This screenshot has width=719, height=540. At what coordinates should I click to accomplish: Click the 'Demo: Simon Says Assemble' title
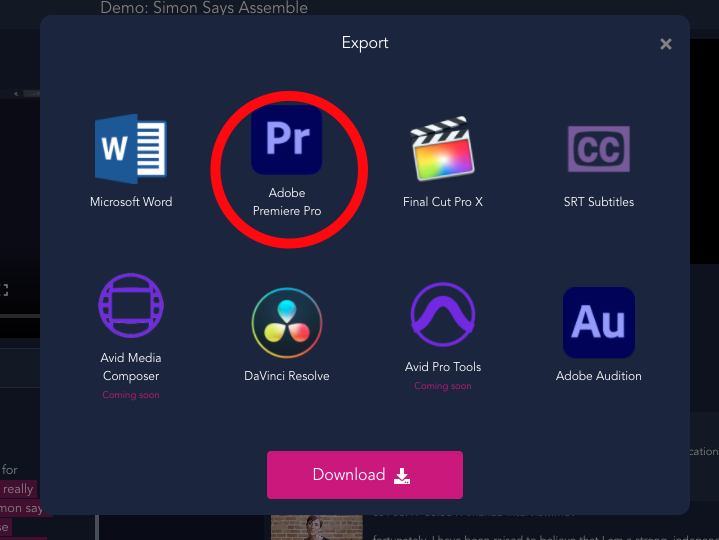pyautogui.click(x=204, y=7)
